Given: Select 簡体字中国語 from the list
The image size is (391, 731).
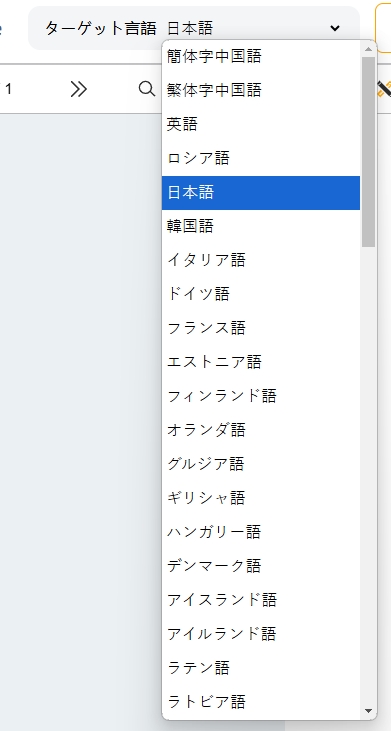Looking at the screenshot, I should coord(261,56).
